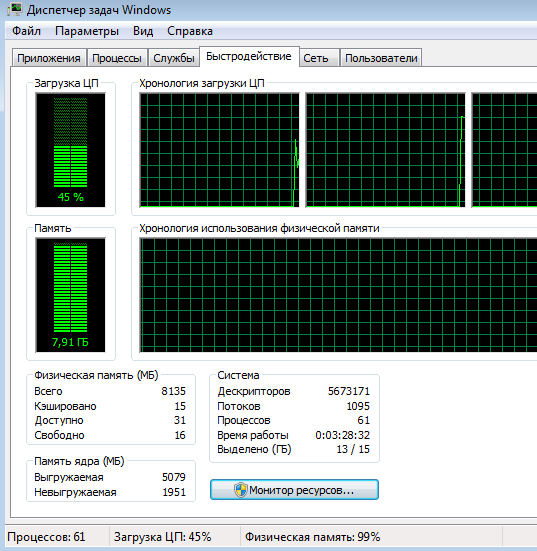Screen dimensions: 537x551
Task: Click the Физическая память (МБ) group label
Action: 96,375
